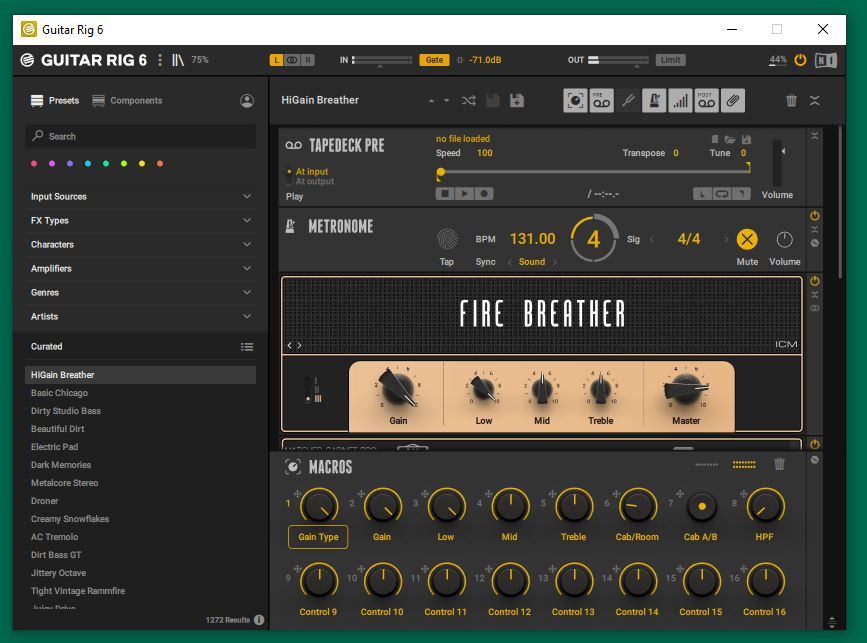867x643 pixels.
Task: Click the preset Search field
Action: coord(140,136)
